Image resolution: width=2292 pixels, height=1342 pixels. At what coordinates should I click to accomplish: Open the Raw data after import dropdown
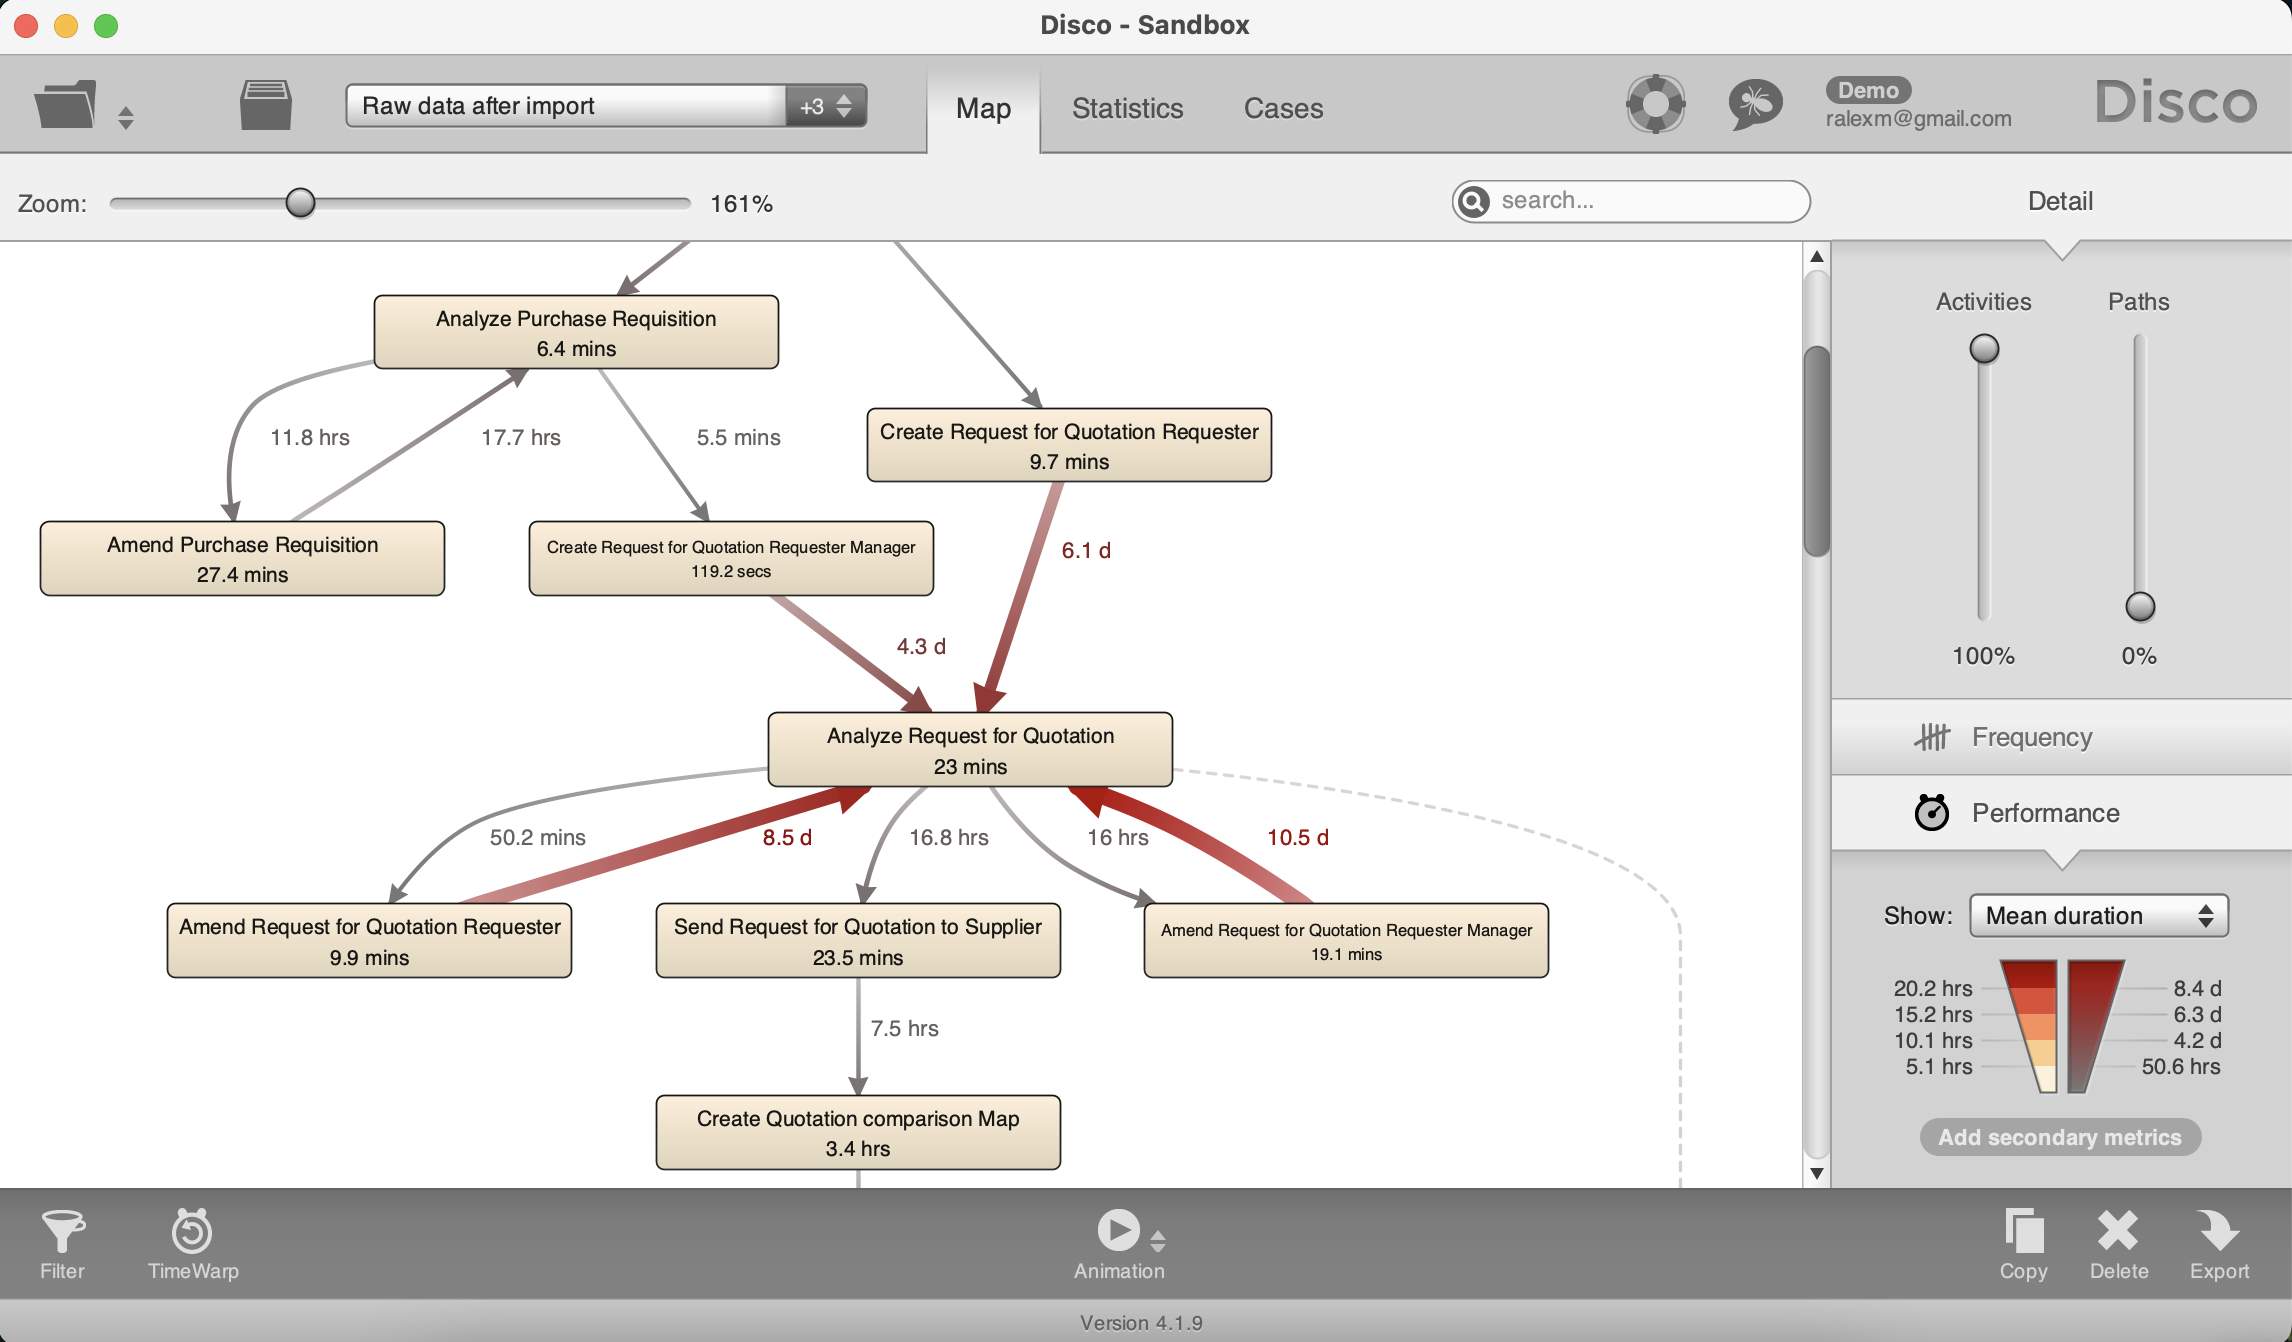click(606, 106)
